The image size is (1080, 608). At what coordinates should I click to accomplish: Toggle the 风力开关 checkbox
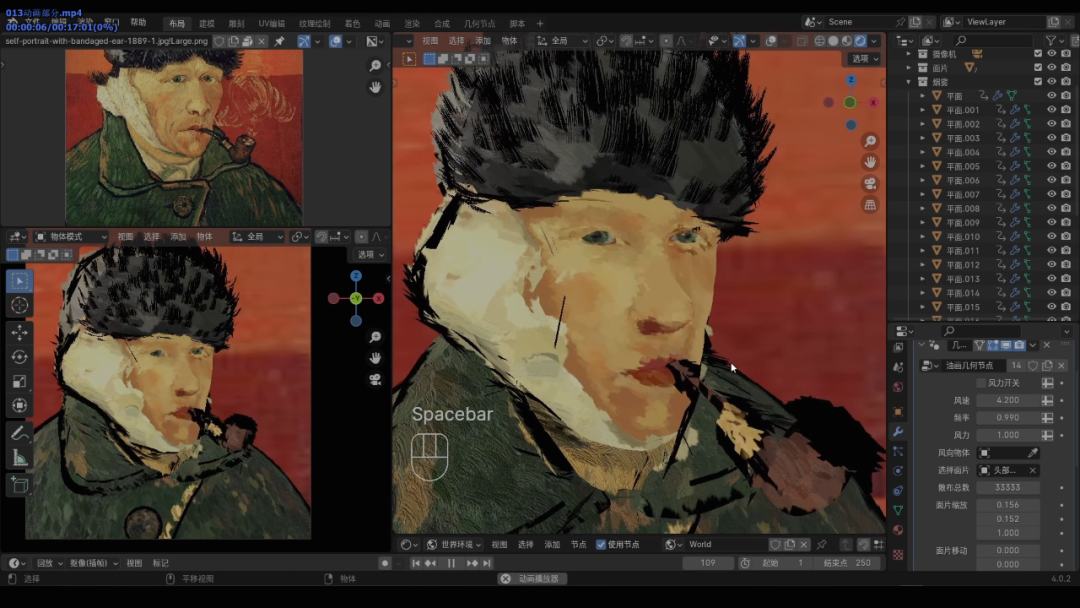click(981, 383)
